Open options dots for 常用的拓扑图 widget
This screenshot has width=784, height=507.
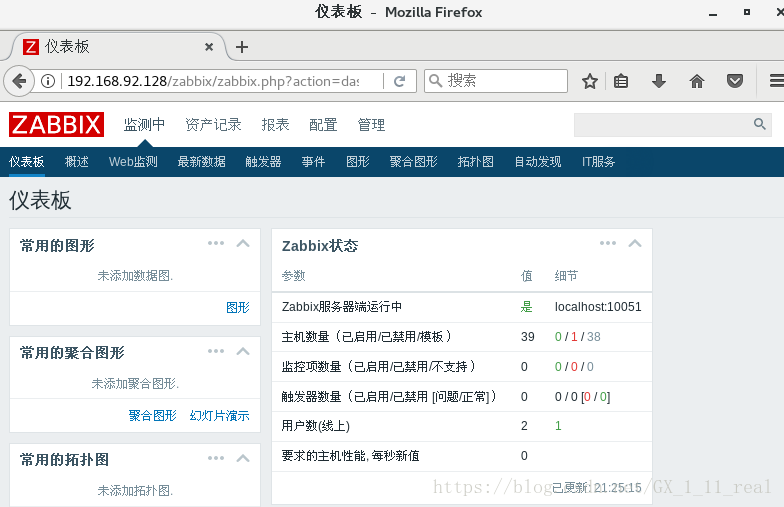216,458
